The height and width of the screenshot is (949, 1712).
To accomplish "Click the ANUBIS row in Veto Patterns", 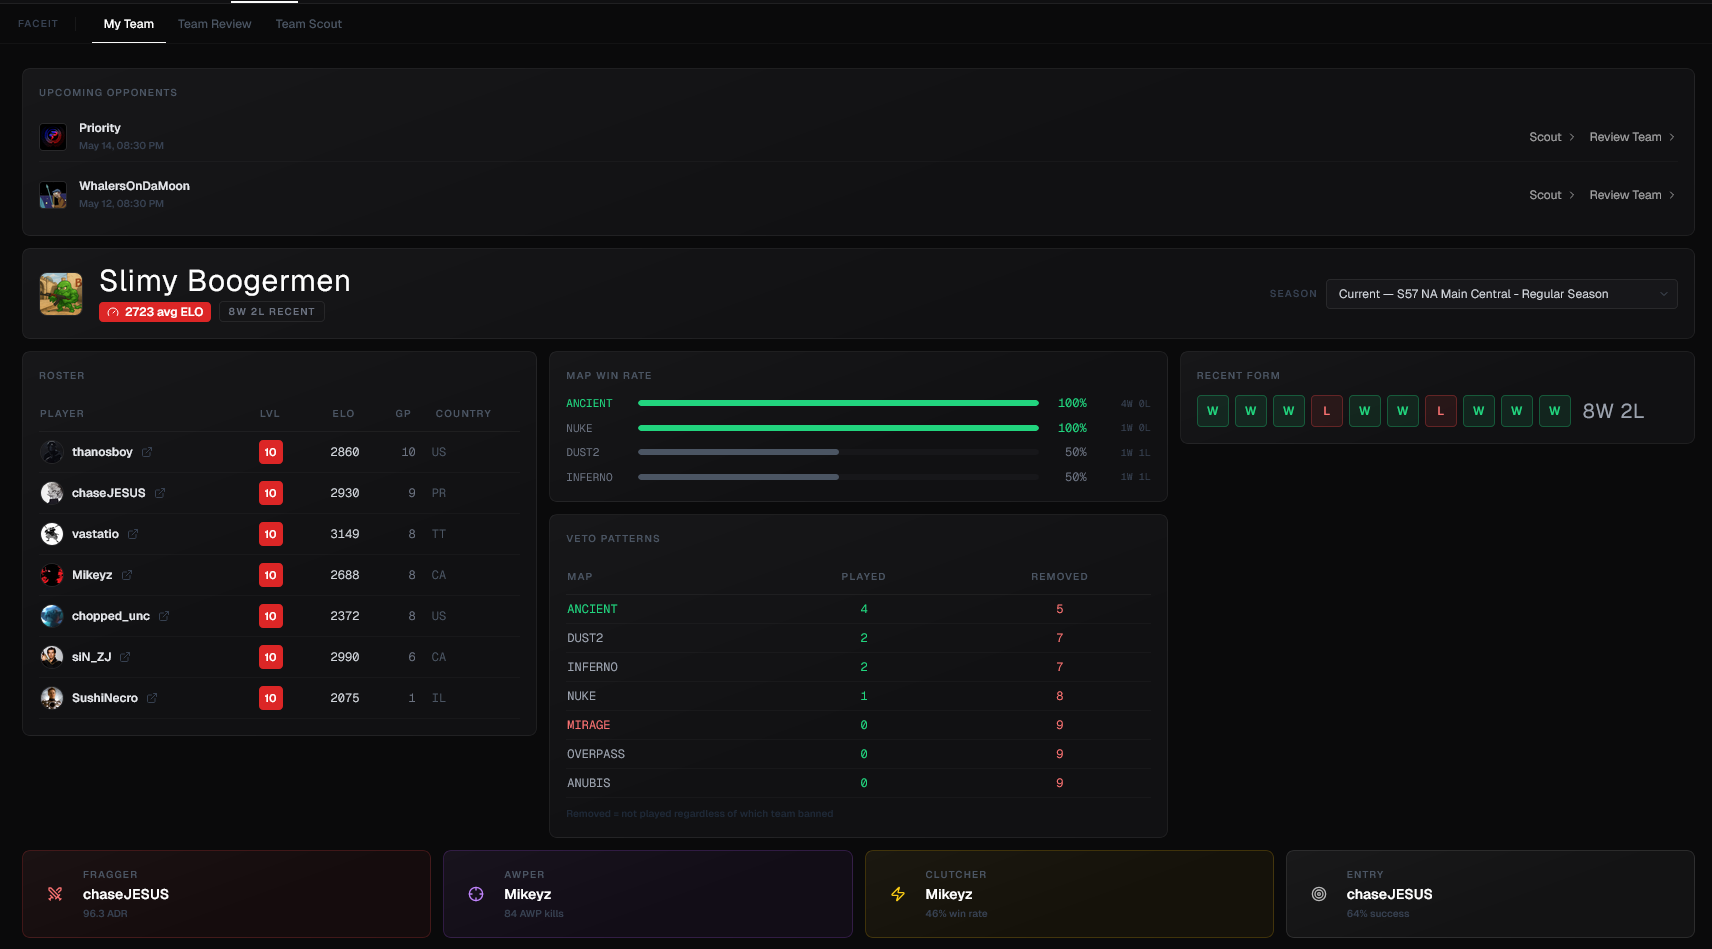I will point(859,783).
